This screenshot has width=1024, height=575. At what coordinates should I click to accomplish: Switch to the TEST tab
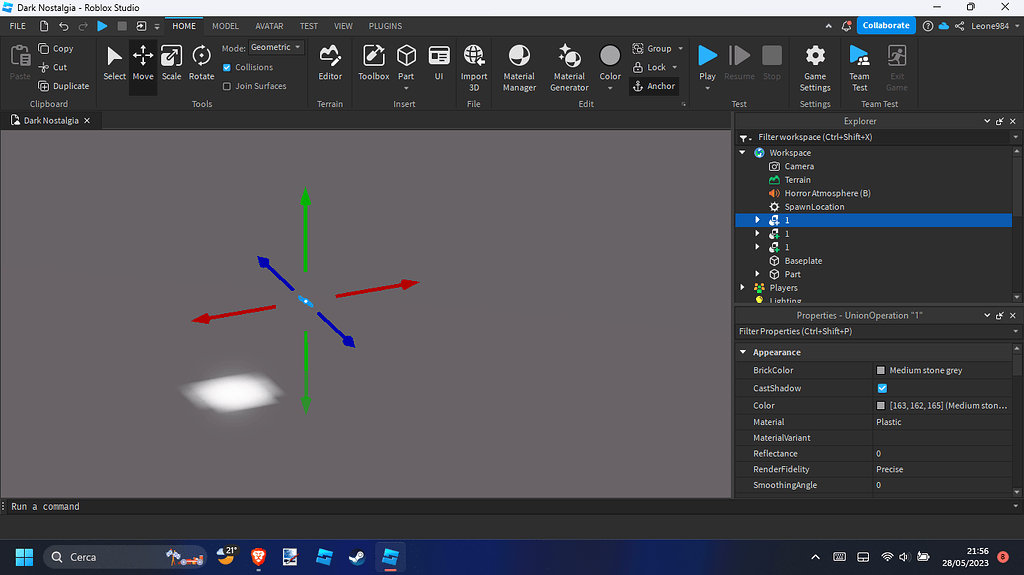pyautogui.click(x=309, y=26)
